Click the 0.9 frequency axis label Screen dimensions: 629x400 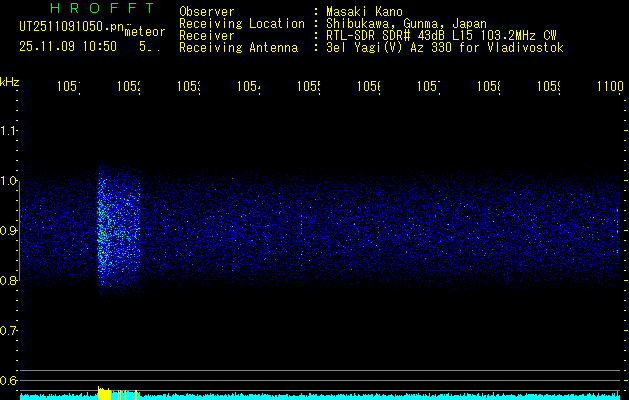click(8, 231)
